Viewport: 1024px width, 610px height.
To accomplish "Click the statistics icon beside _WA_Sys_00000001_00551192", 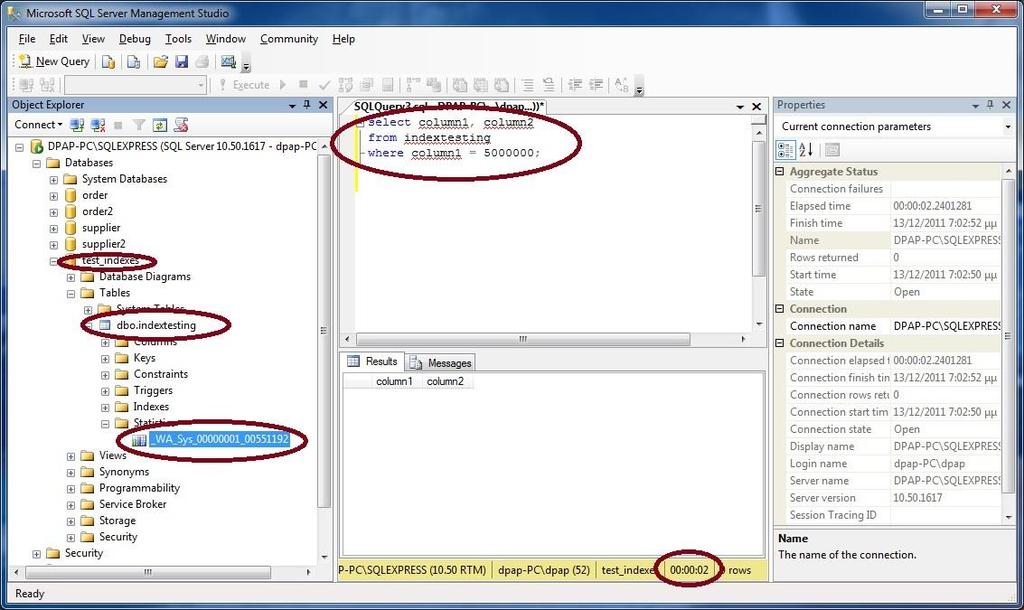I will [x=139, y=440].
